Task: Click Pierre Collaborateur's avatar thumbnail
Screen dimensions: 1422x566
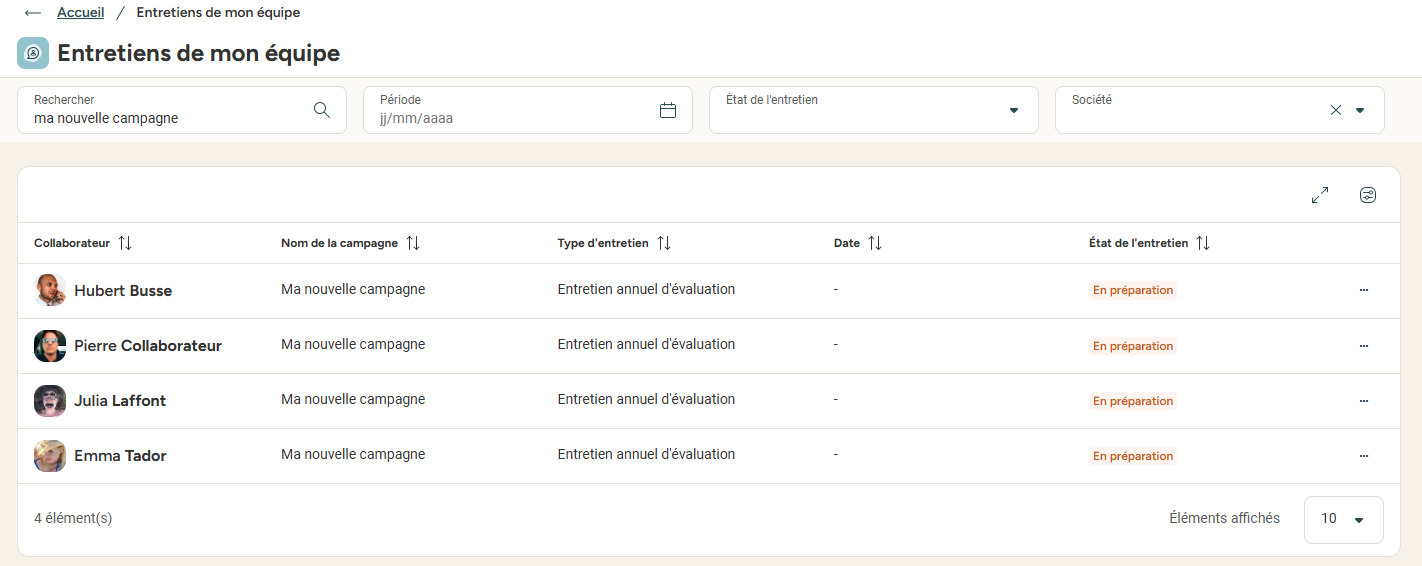Action: tap(50, 346)
